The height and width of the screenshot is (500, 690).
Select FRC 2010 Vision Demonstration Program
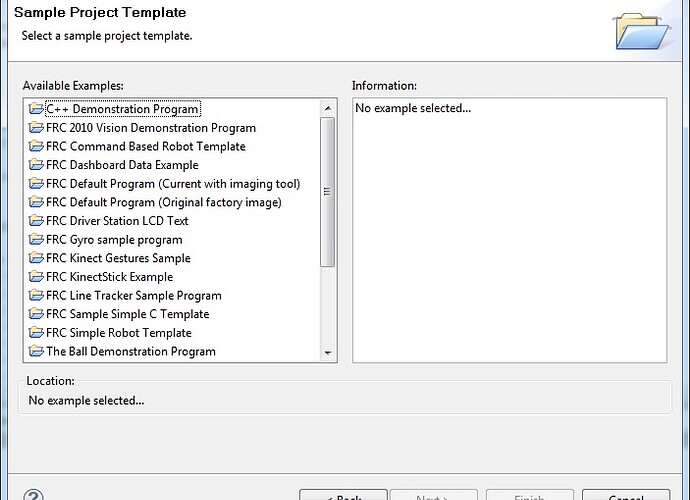151,128
